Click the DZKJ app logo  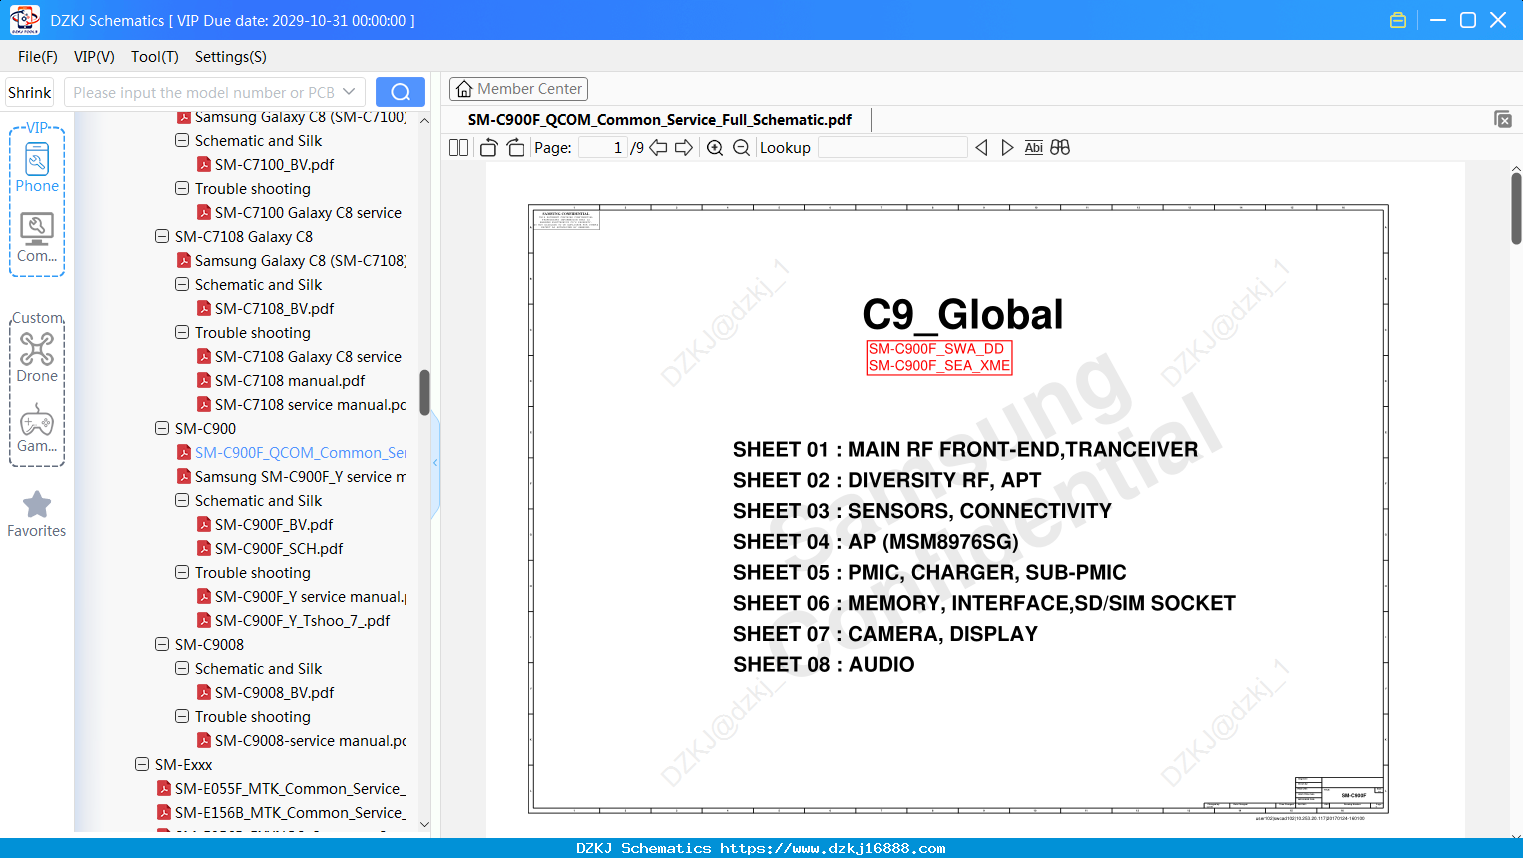(24, 20)
